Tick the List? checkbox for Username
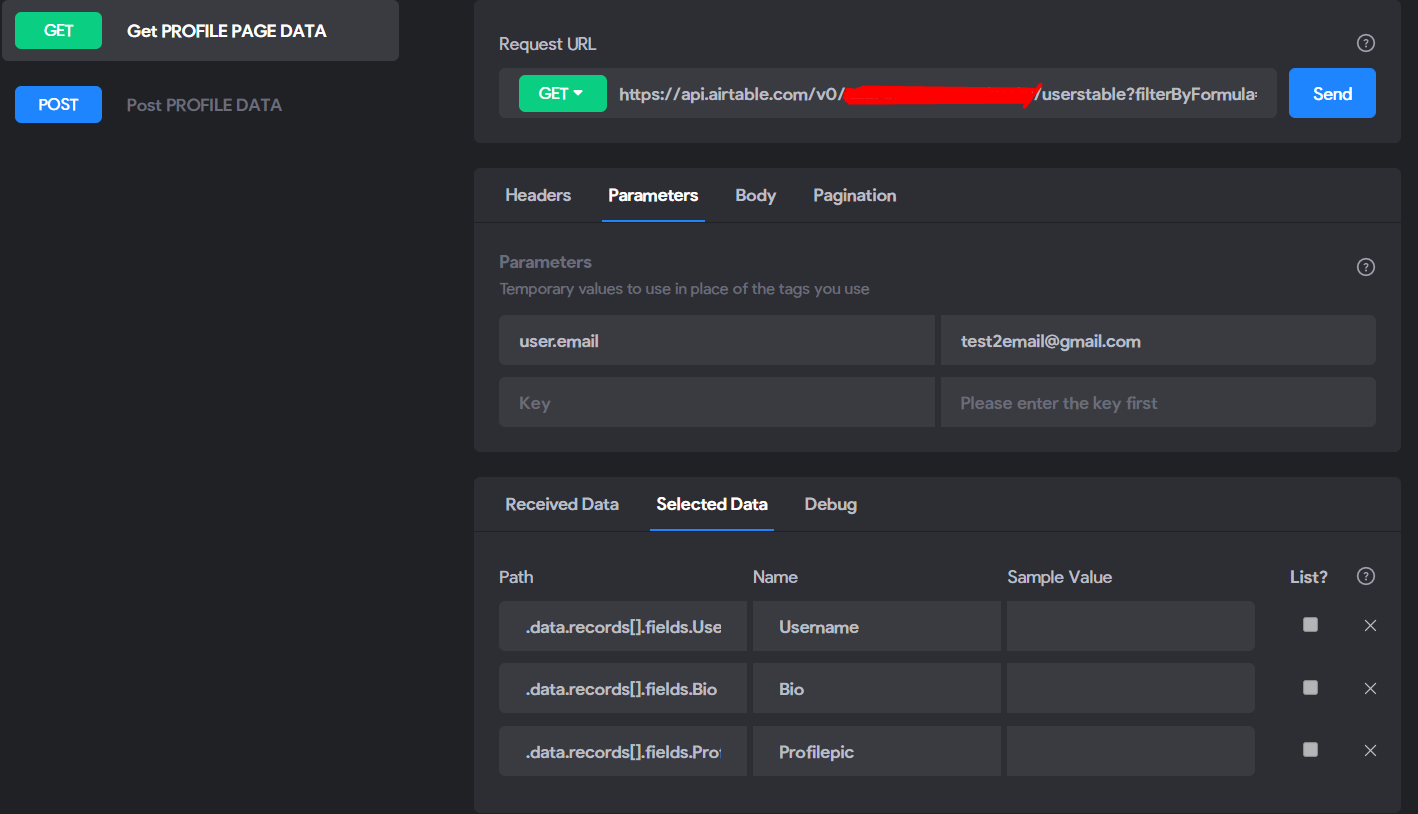The height and width of the screenshot is (814, 1418). [x=1310, y=625]
